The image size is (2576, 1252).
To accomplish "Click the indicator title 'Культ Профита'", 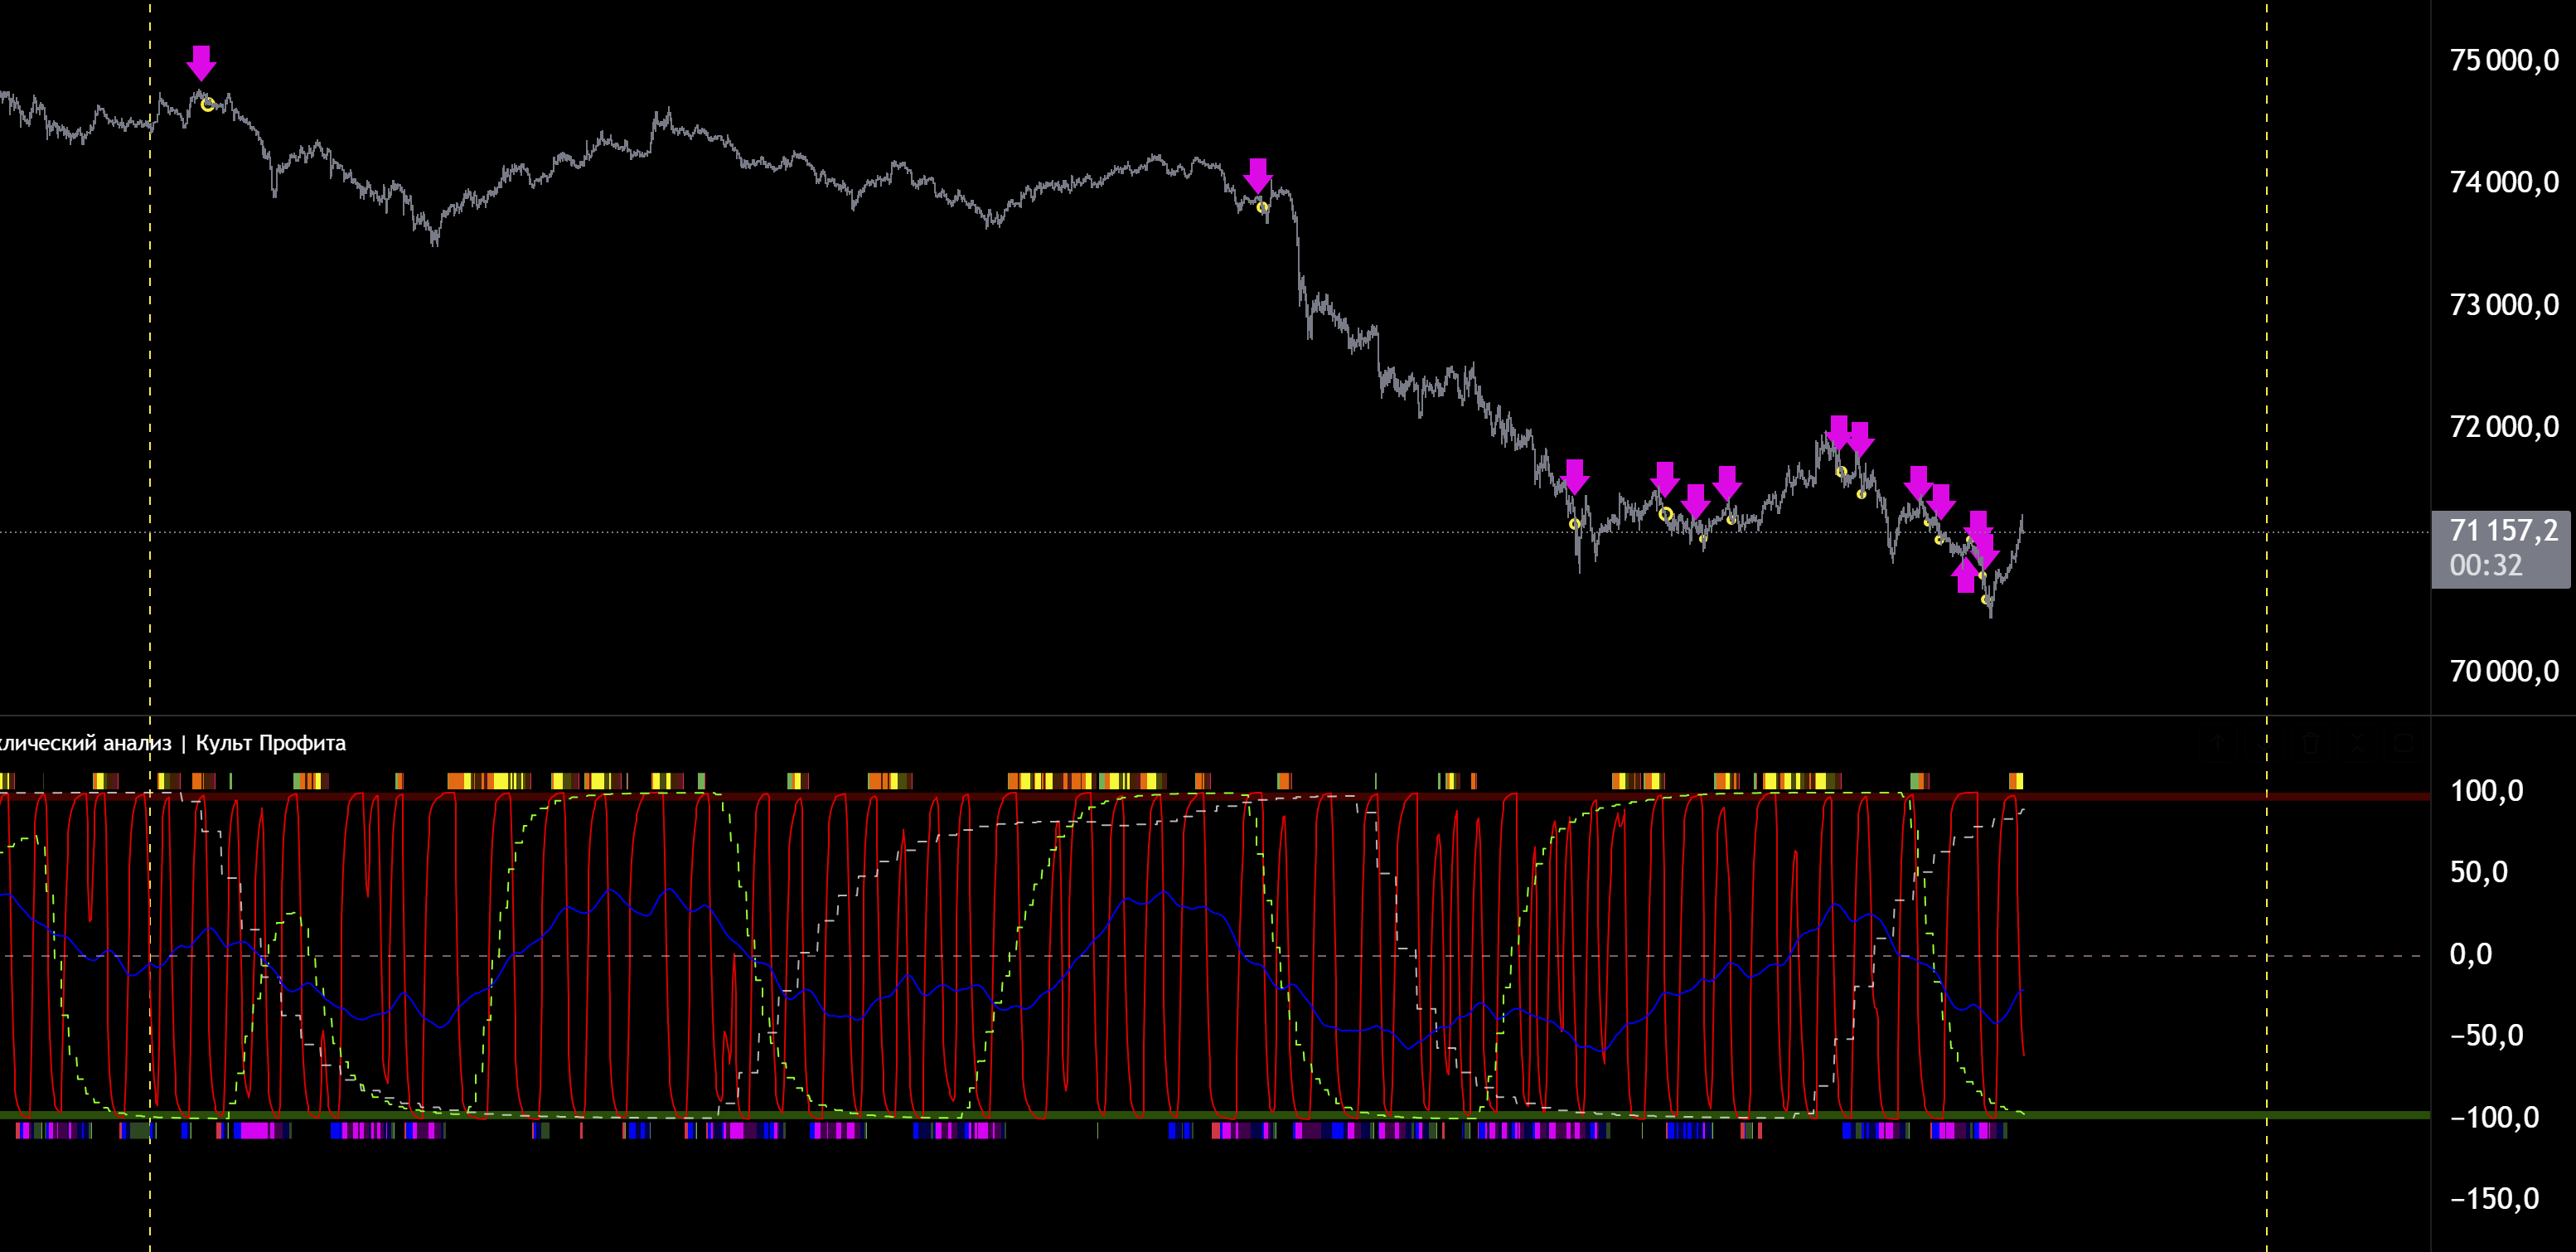I will coord(270,743).
